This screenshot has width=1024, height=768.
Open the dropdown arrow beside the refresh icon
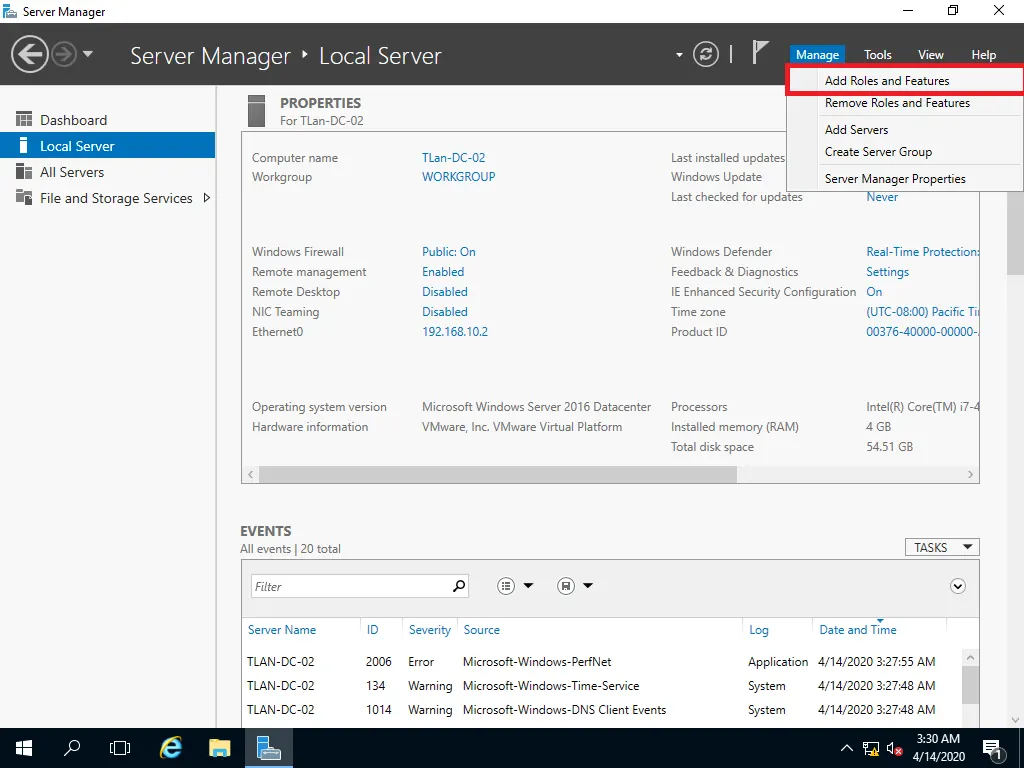[x=679, y=55]
